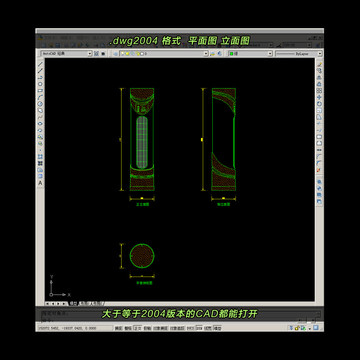Switch to the Model tab

click(73, 304)
